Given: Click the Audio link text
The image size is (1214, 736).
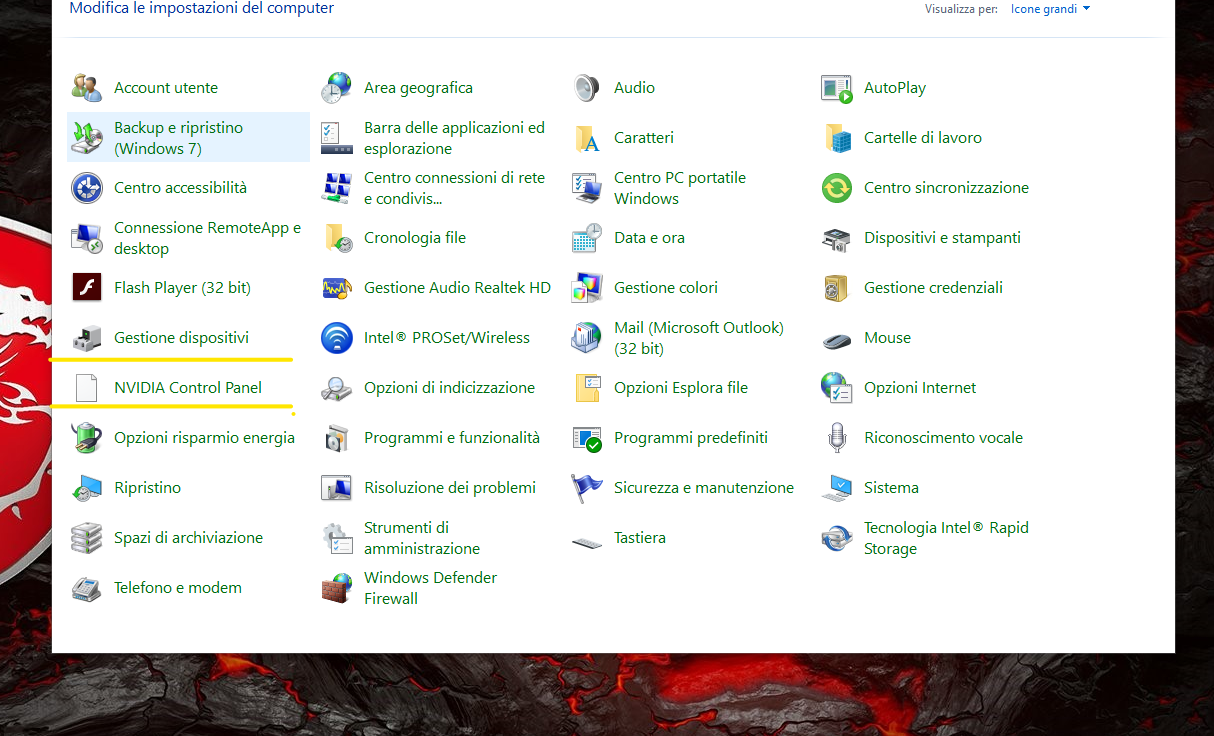Looking at the screenshot, I should pyautogui.click(x=635, y=88).
